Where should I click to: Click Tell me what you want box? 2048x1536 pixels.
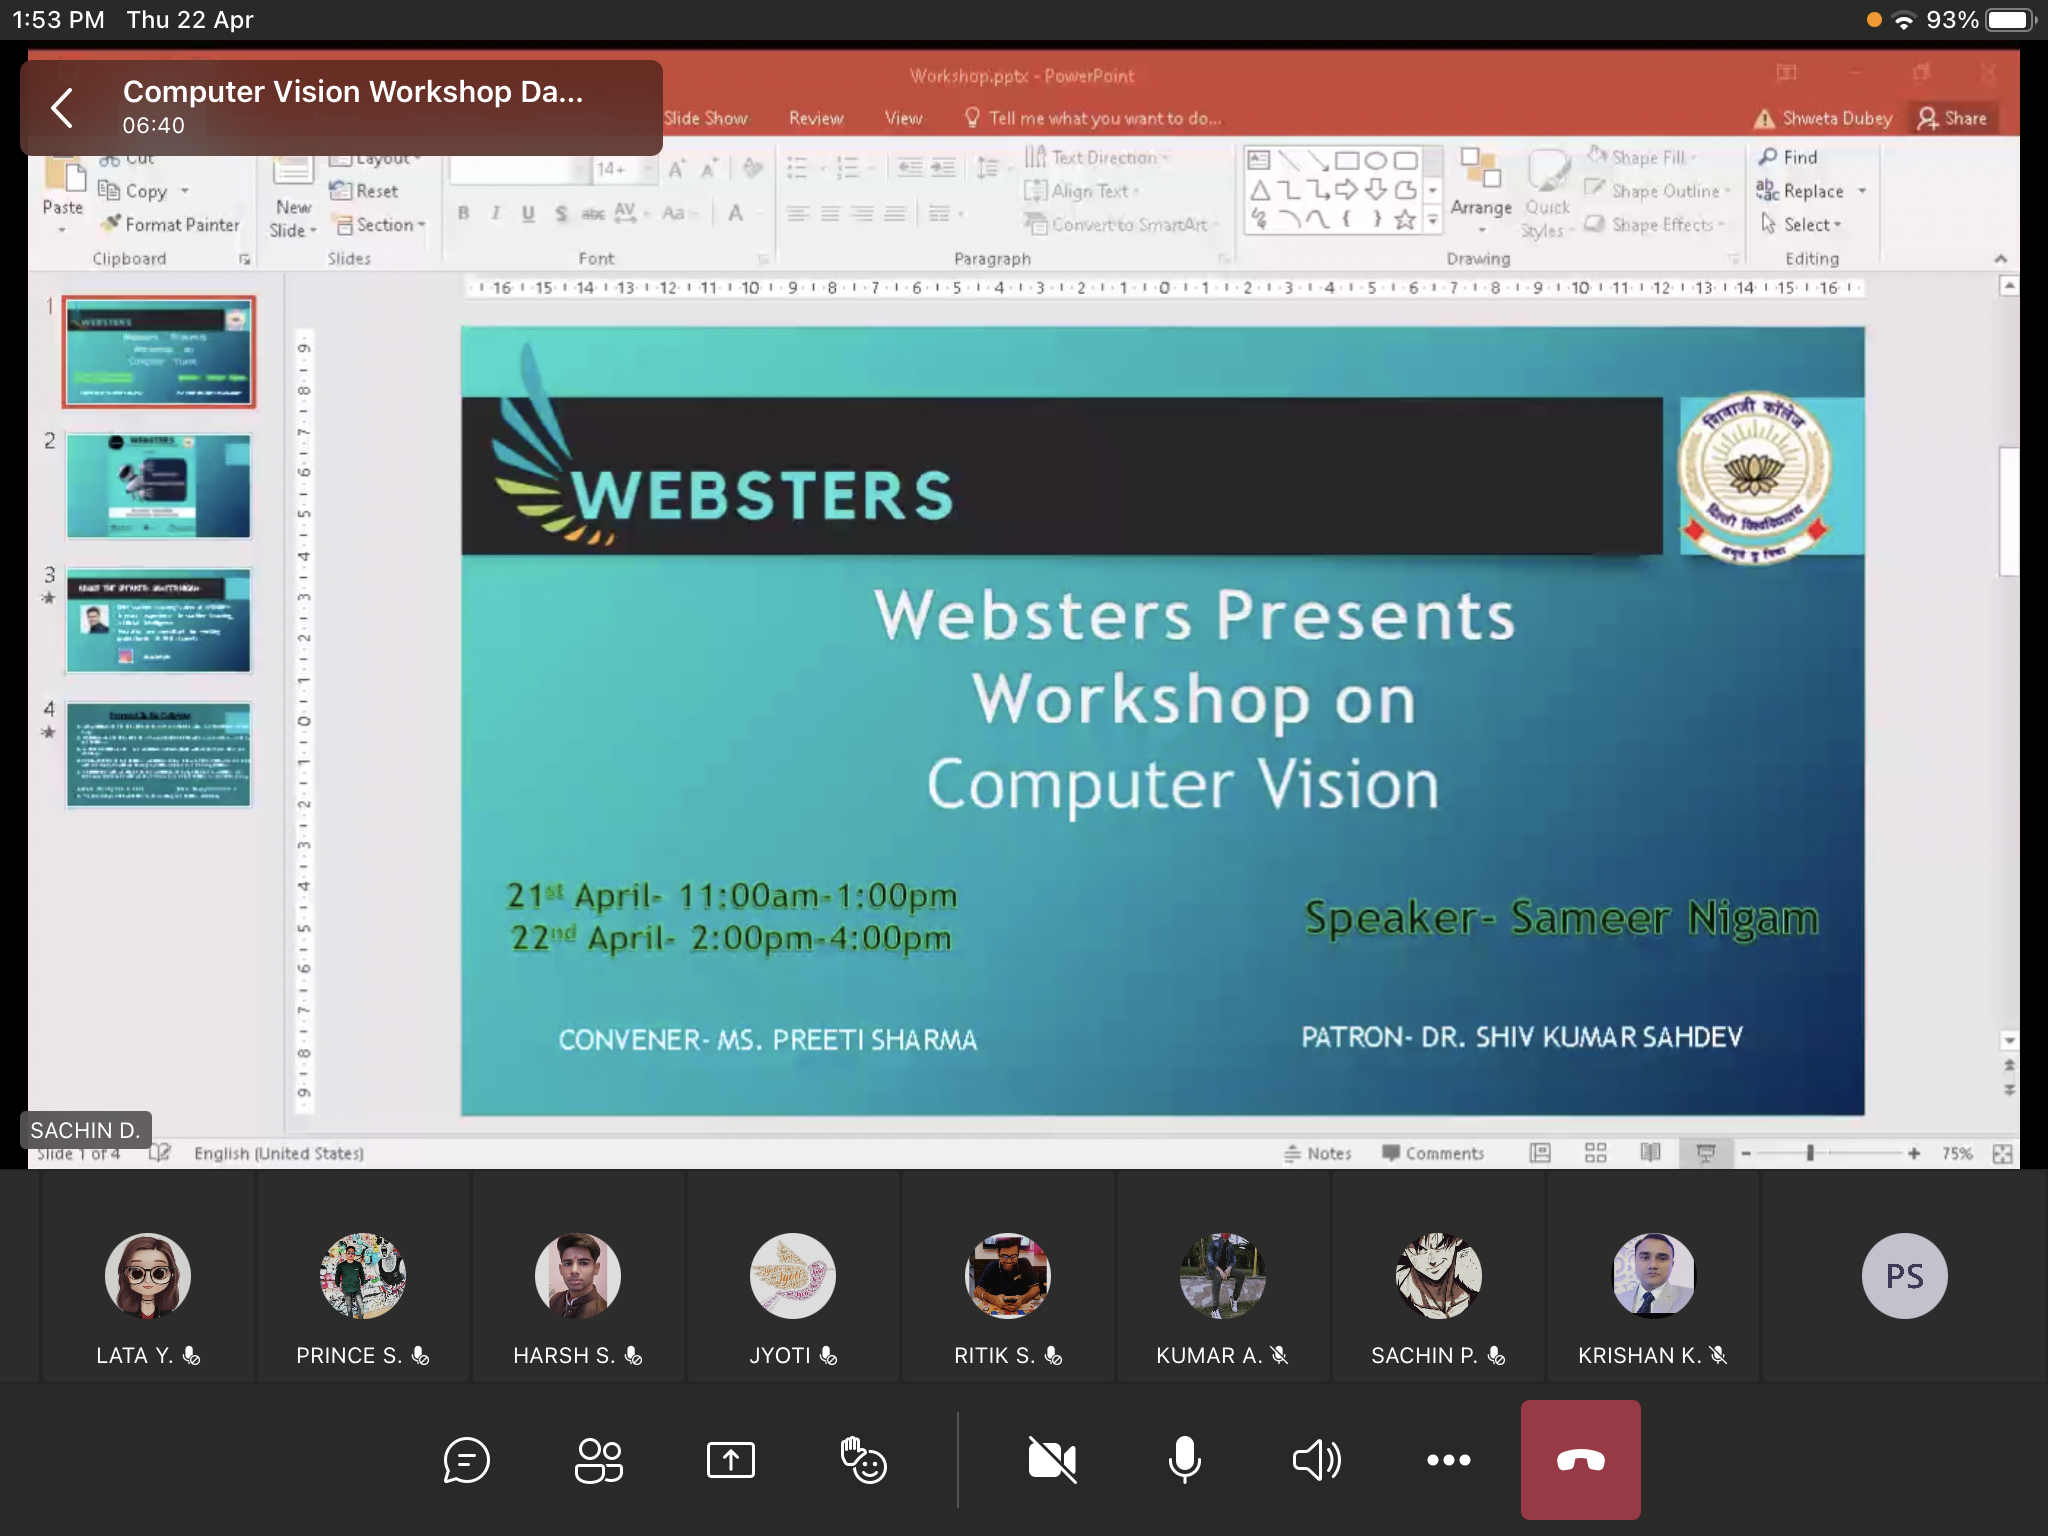[1092, 118]
